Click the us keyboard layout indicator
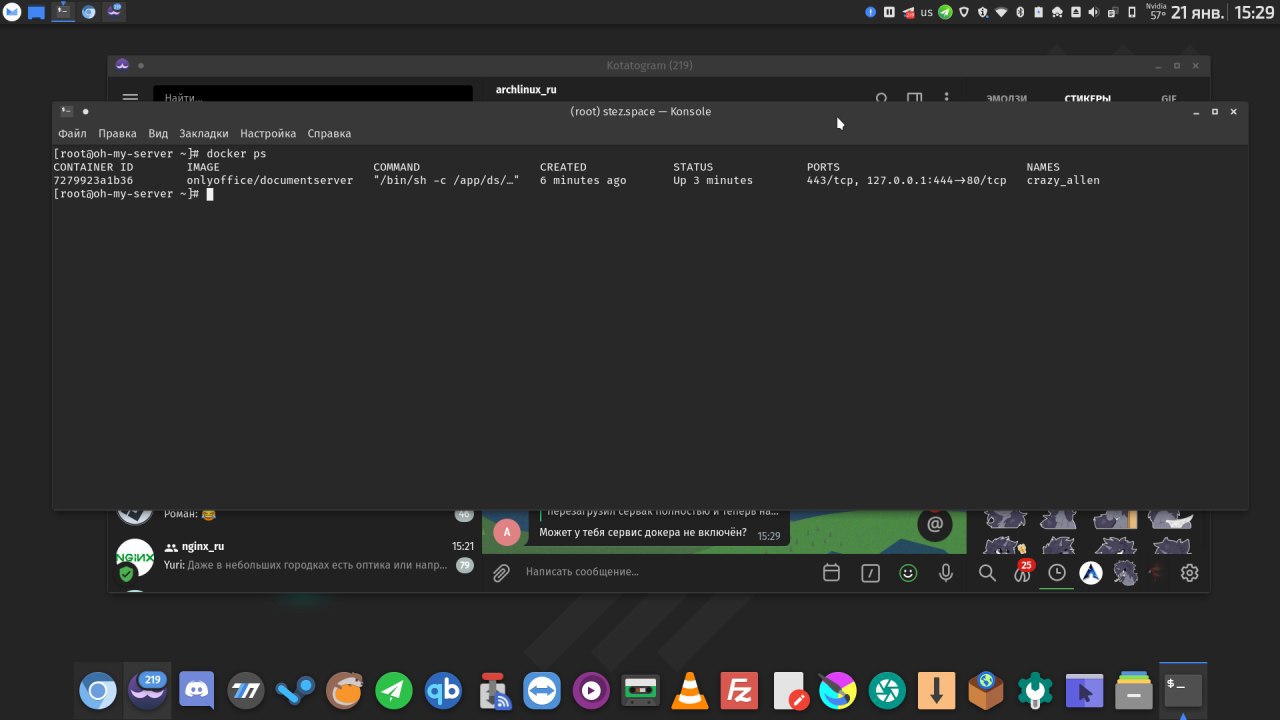 [x=926, y=12]
